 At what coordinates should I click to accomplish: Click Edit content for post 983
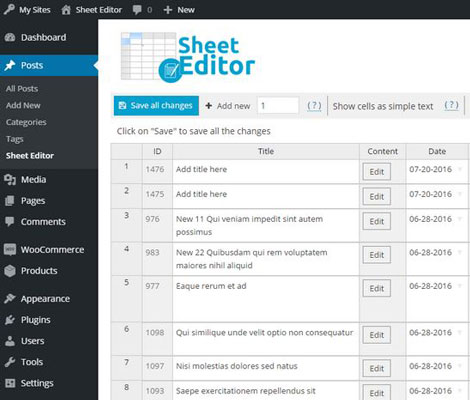[x=377, y=255]
